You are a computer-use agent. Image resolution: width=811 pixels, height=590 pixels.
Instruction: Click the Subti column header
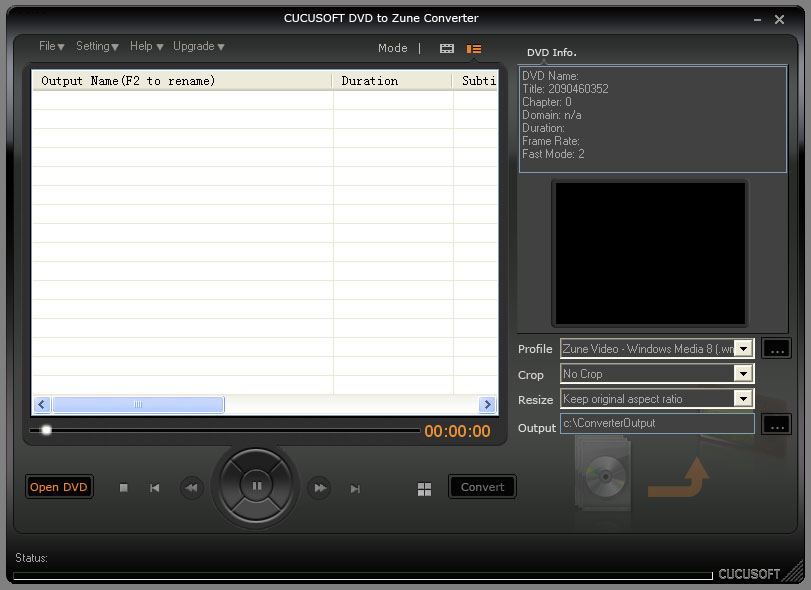pyautogui.click(x=475, y=81)
